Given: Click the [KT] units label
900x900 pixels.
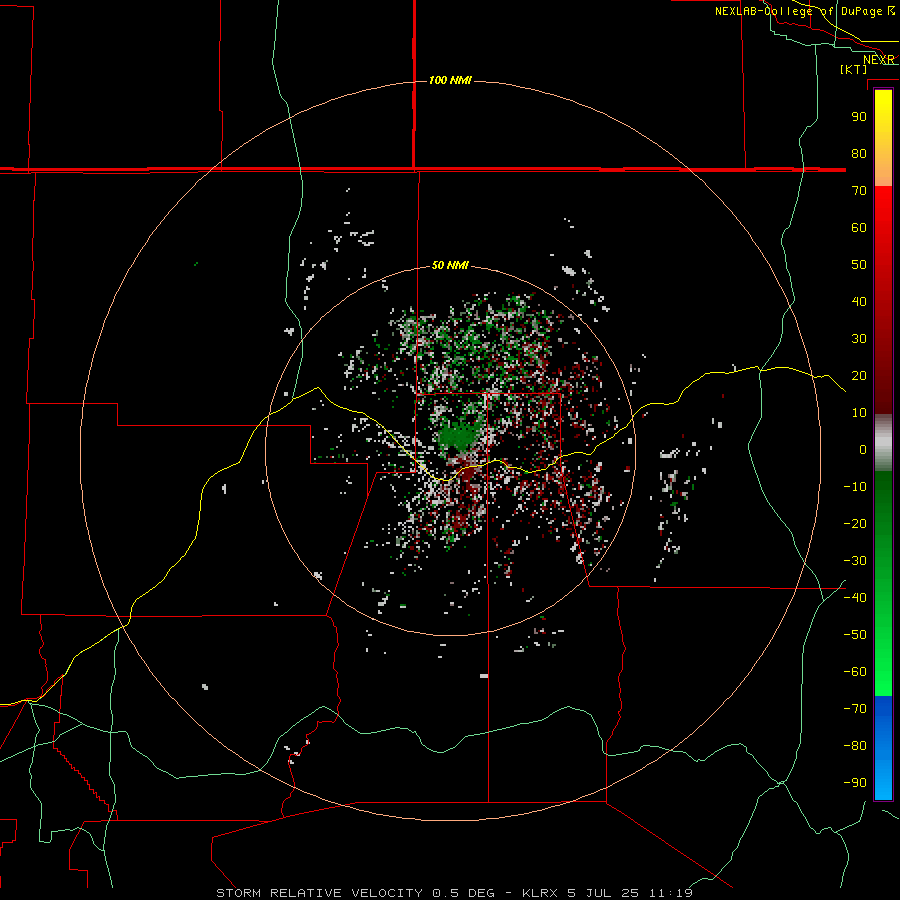Looking at the screenshot, I should click(x=854, y=69).
